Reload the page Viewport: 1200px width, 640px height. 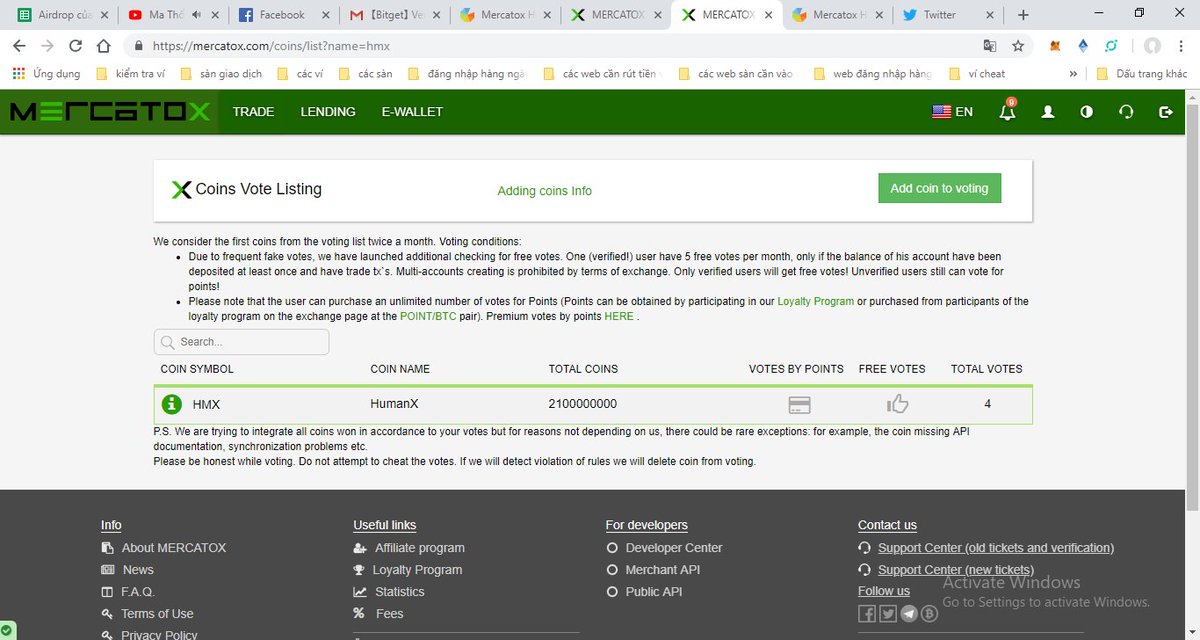coord(75,46)
